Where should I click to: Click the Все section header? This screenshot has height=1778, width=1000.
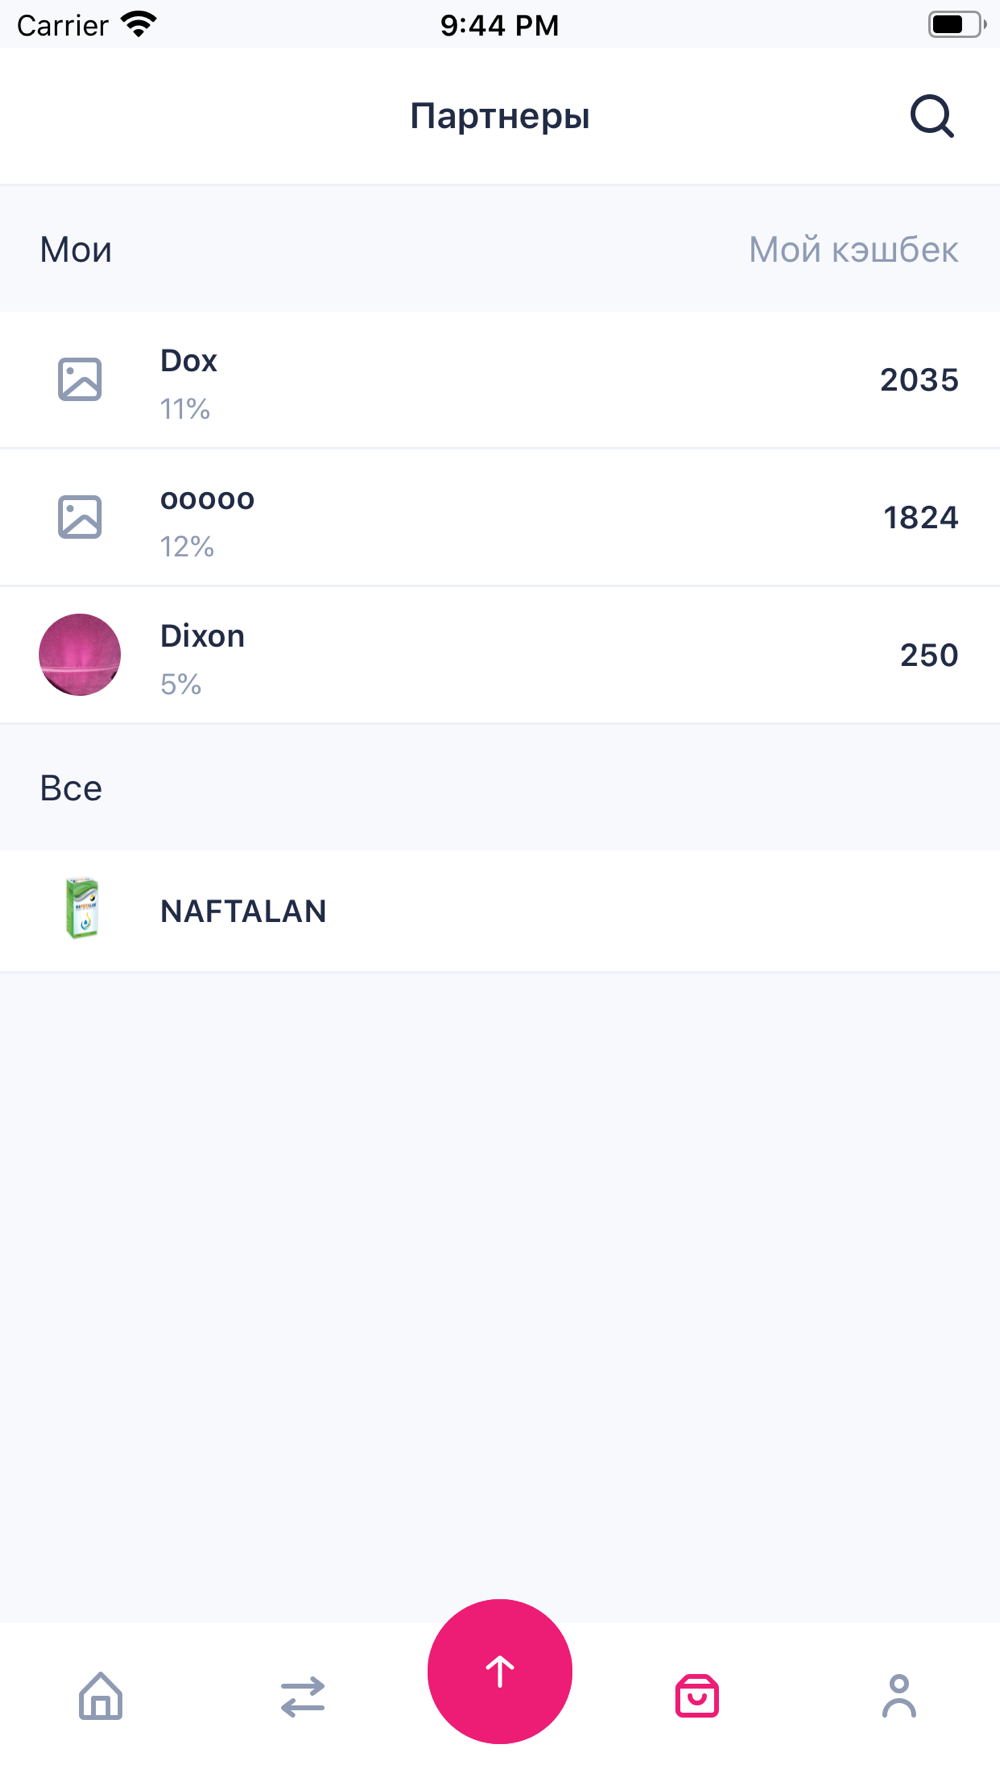point(71,788)
